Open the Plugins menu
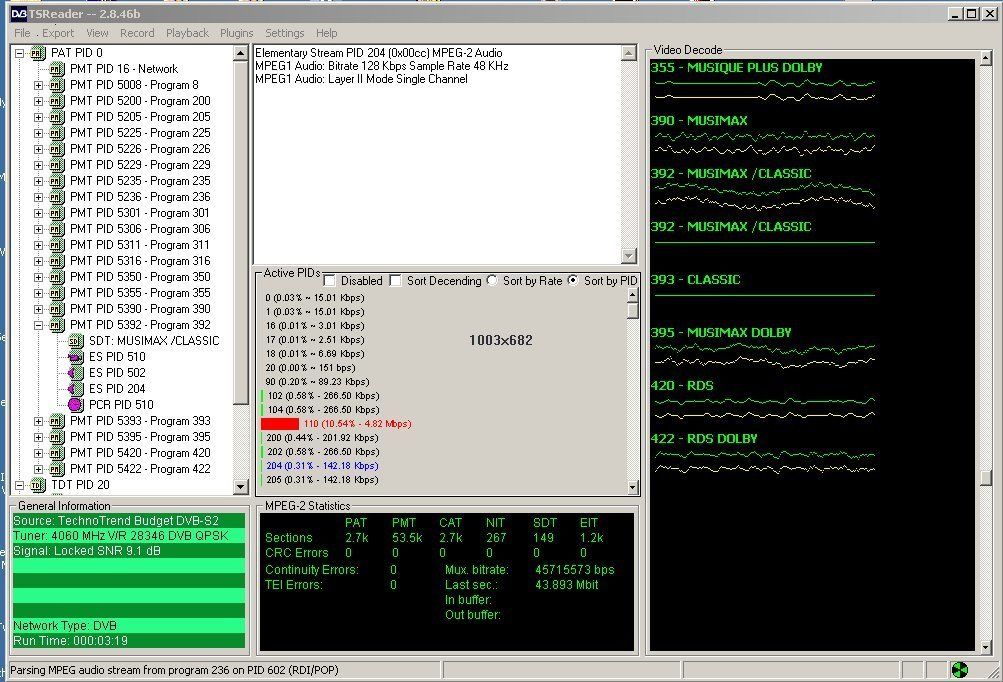The height and width of the screenshot is (682, 1003). pos(237,33)
